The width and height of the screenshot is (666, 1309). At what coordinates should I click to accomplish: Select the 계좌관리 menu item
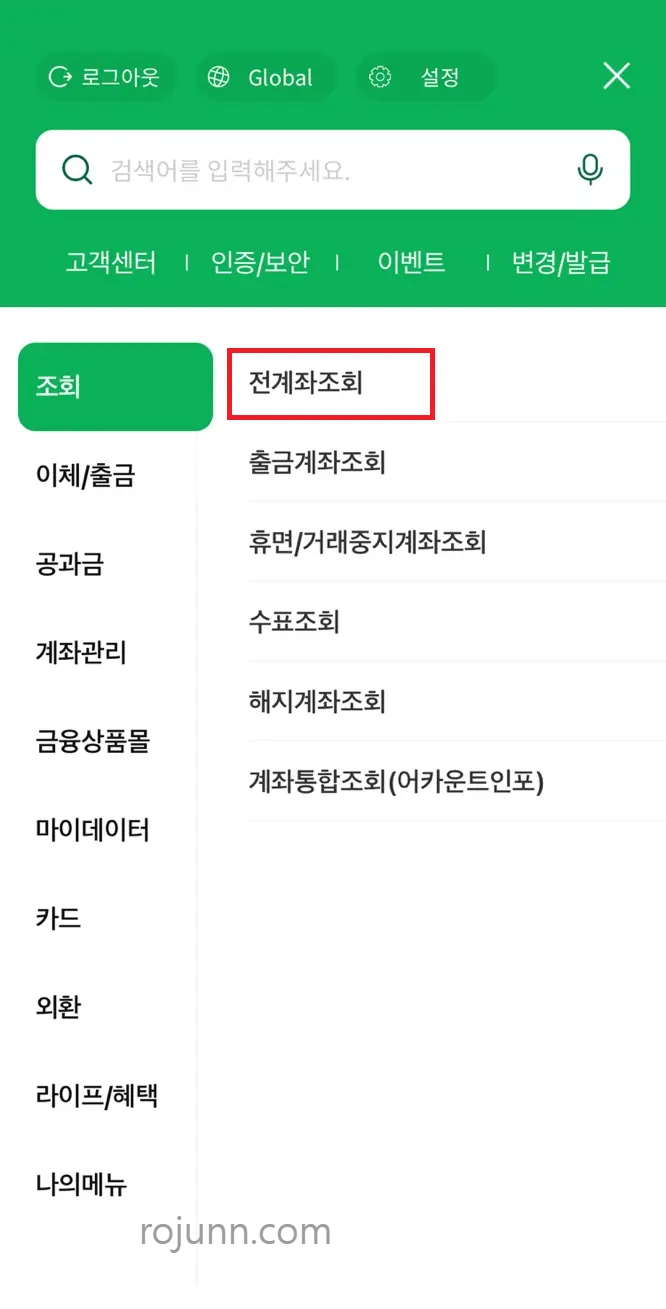(x=78, y=653)
